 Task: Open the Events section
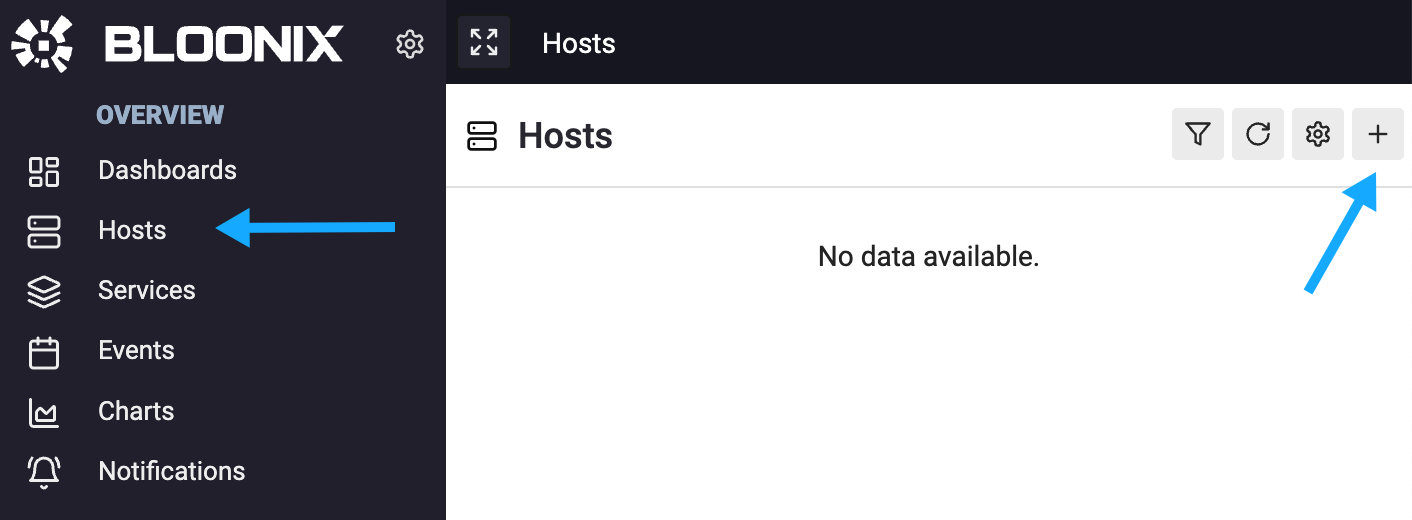(136, 350)
